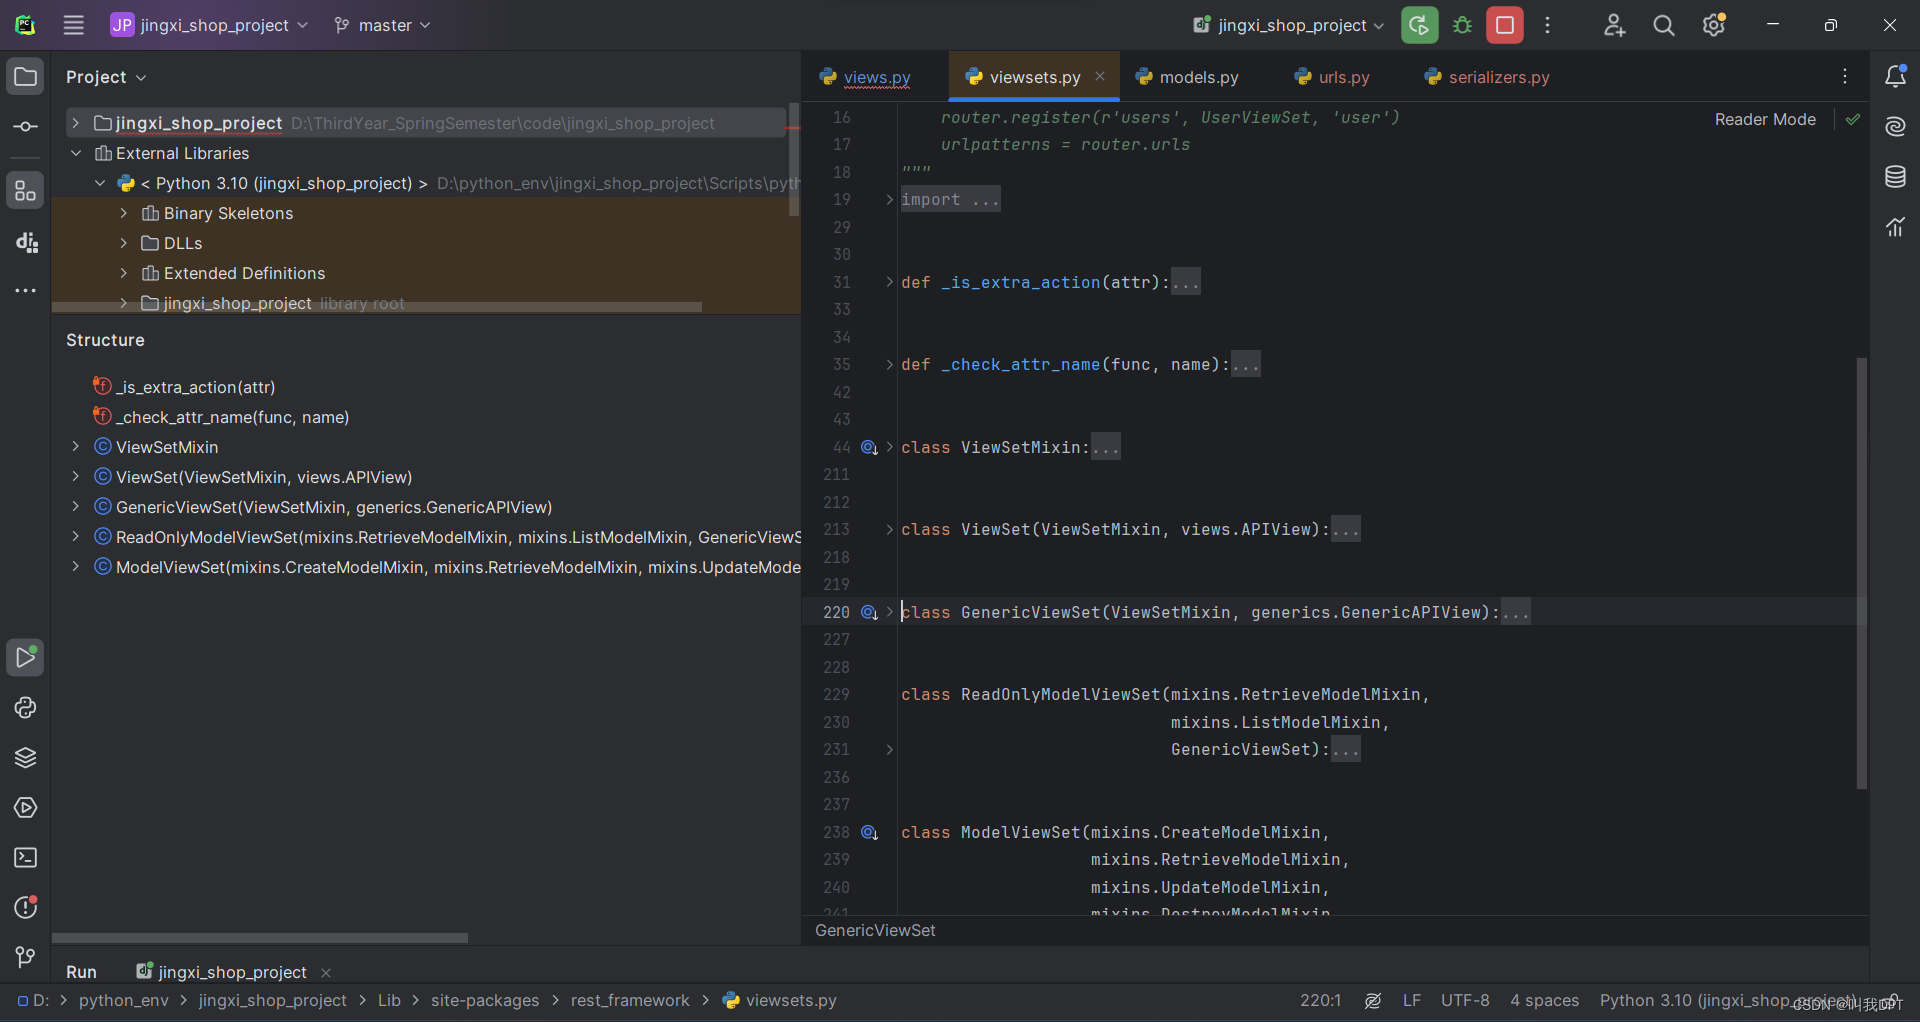Open the jingxi_shop_project project dropdown
1920x1022 pixels.
point(209,25)
